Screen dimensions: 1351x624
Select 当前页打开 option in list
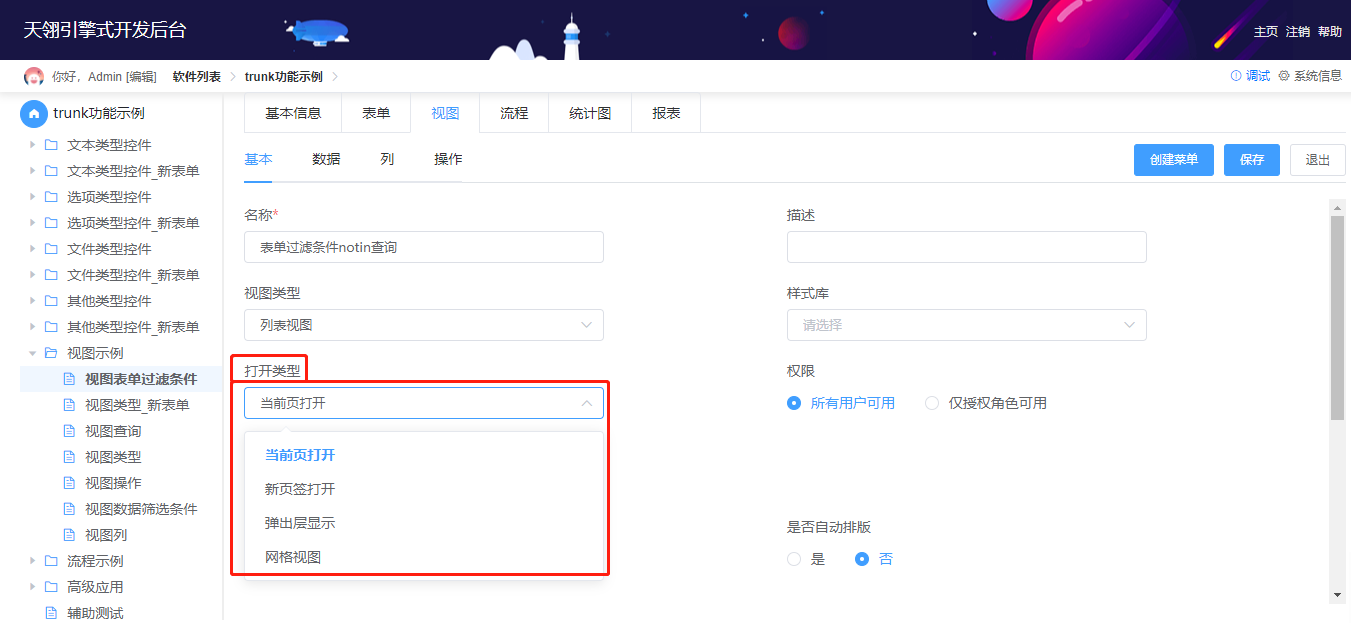click(x=424, y=455)
